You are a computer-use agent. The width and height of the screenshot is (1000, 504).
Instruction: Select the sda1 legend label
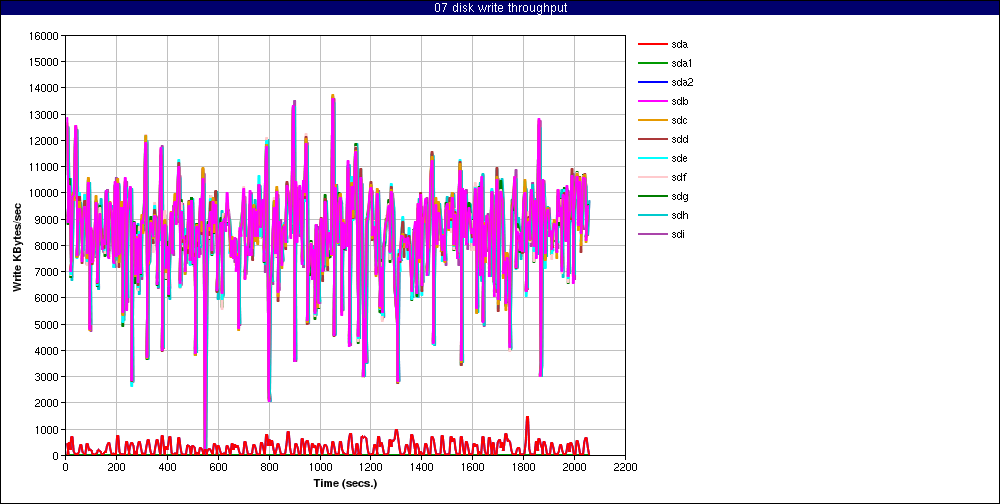click(682, 63)
